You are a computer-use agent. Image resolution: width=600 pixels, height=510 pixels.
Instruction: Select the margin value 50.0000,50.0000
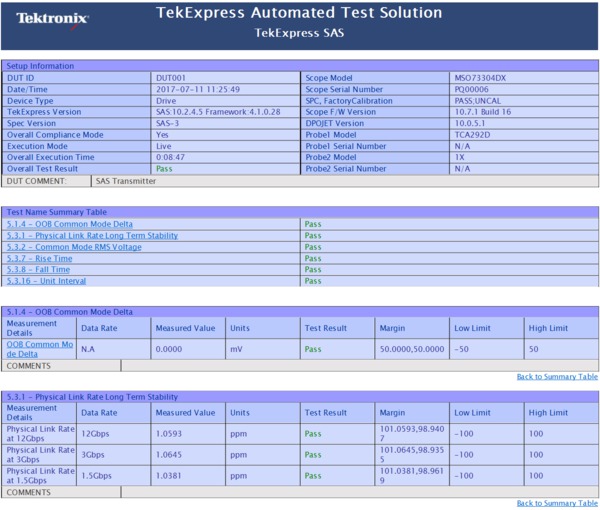tap(412, 349)
